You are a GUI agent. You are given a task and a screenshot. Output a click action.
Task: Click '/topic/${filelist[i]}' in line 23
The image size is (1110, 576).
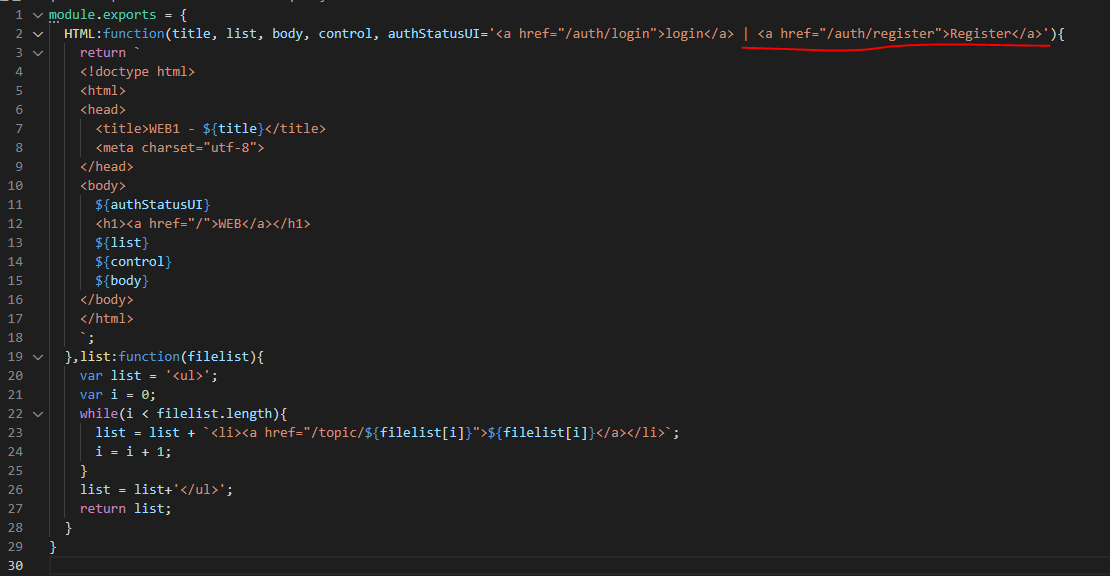pyautogui.click(x=391, y=432)
